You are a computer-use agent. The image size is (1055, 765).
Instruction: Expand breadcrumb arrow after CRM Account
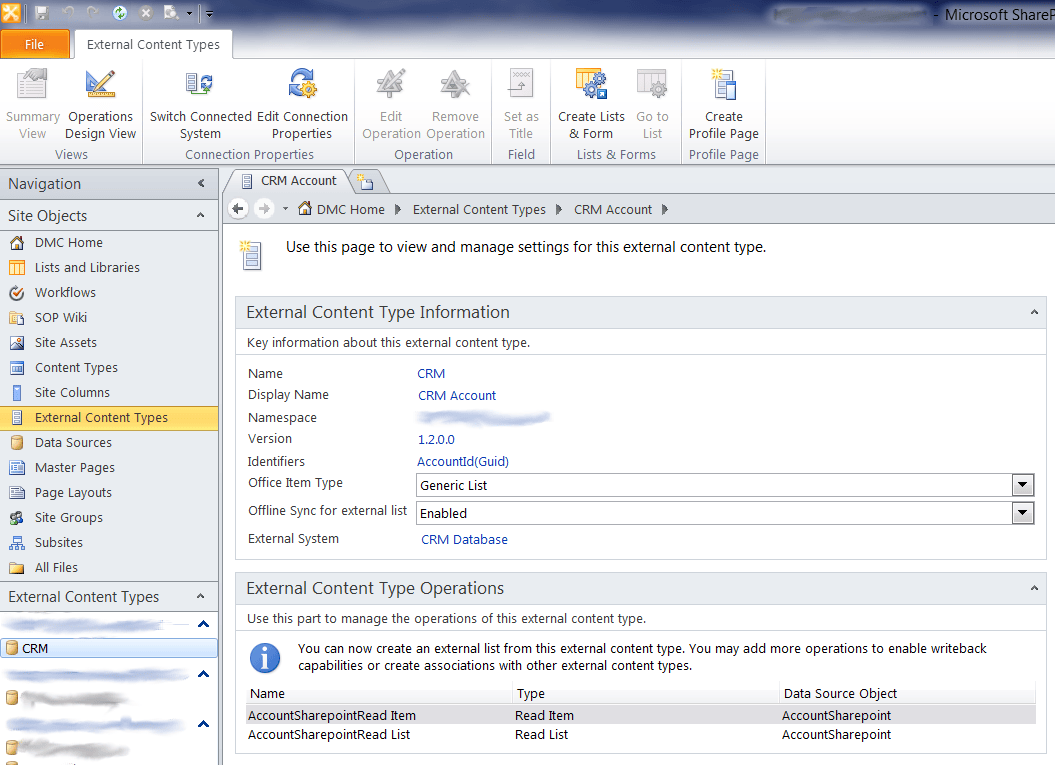[x=665, y=209]
